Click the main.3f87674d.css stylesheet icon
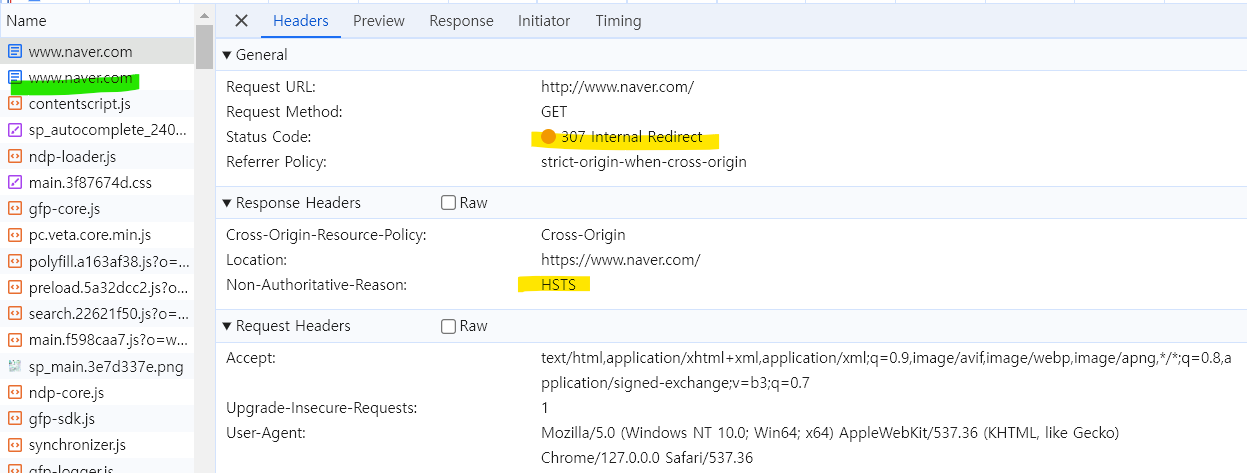The height and width of the screenshot is (473, 1247). pos(15,183)
